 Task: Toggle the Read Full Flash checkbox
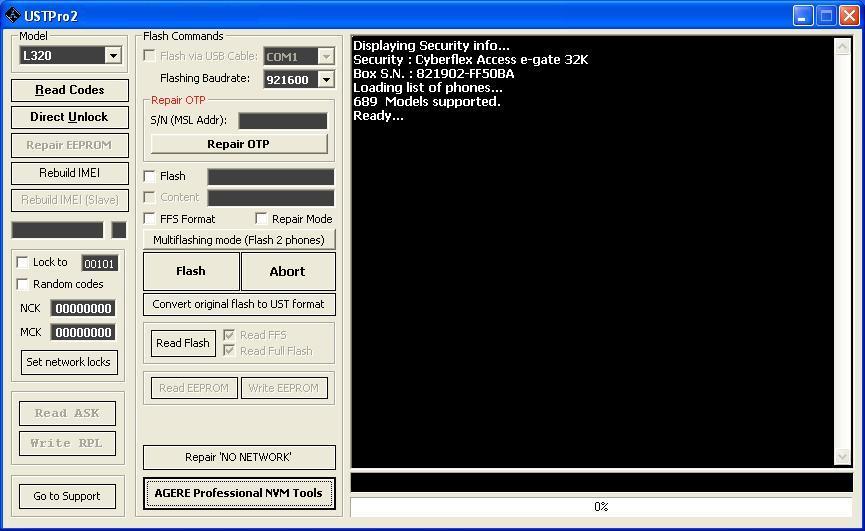click(229, 351)
